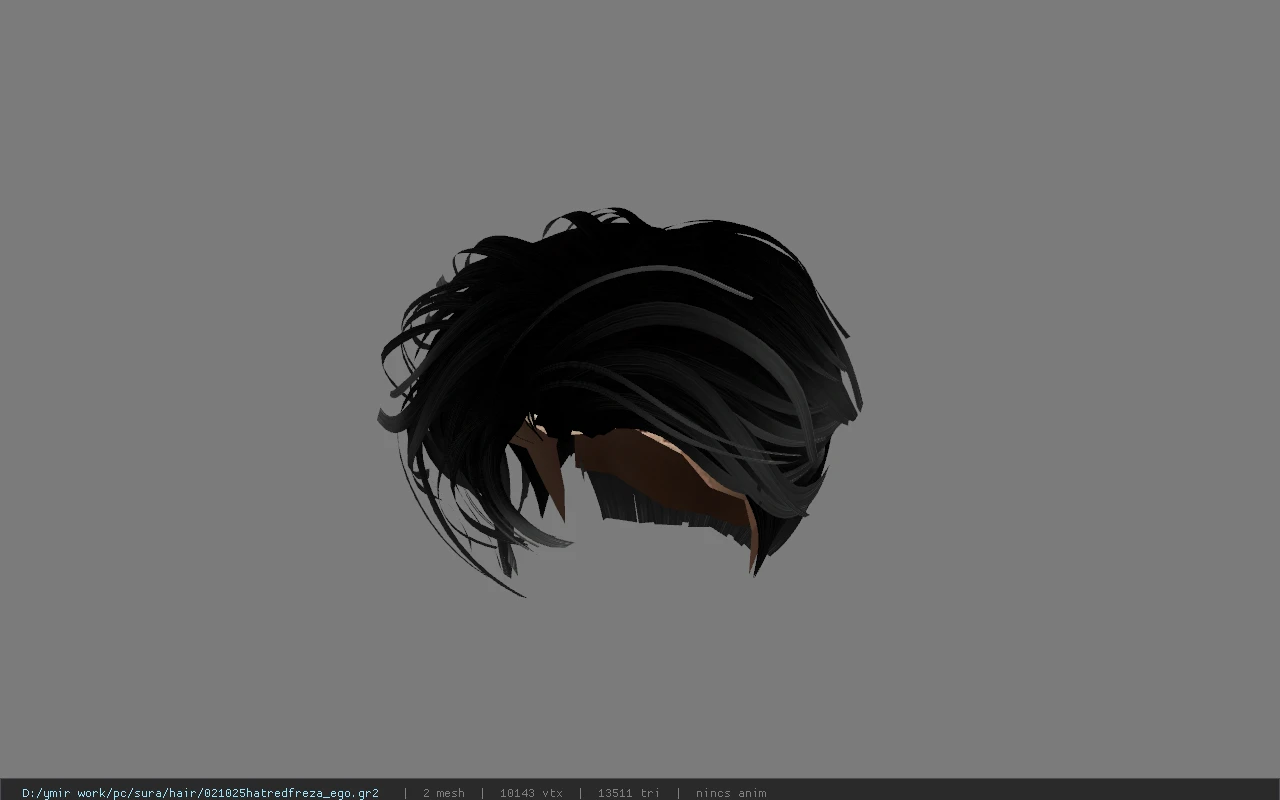Image resolution: width=1280 pixels, height=800 pixels.
Task: Click the '13511 tri' triangle count
Action: point(628,793)
